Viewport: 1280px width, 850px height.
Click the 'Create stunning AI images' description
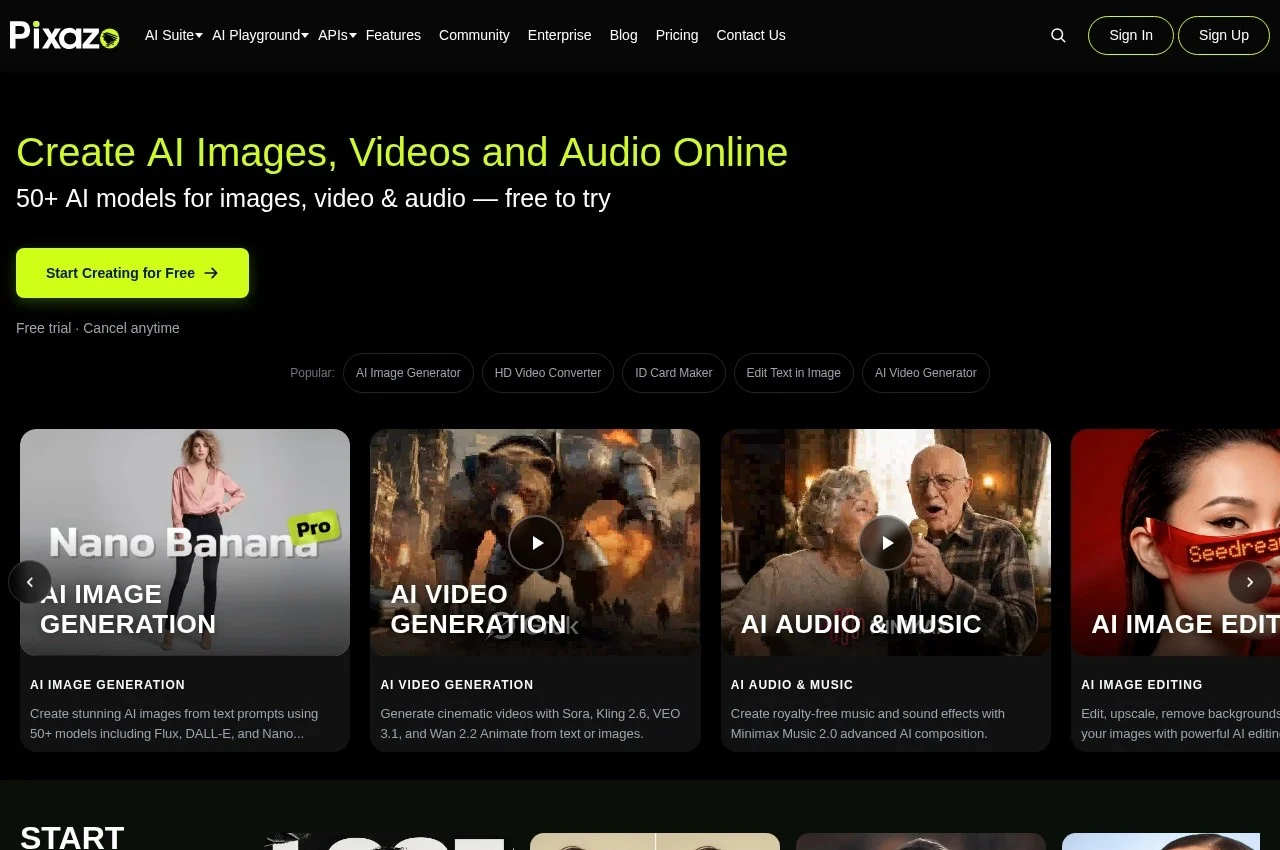click(174, 724)
